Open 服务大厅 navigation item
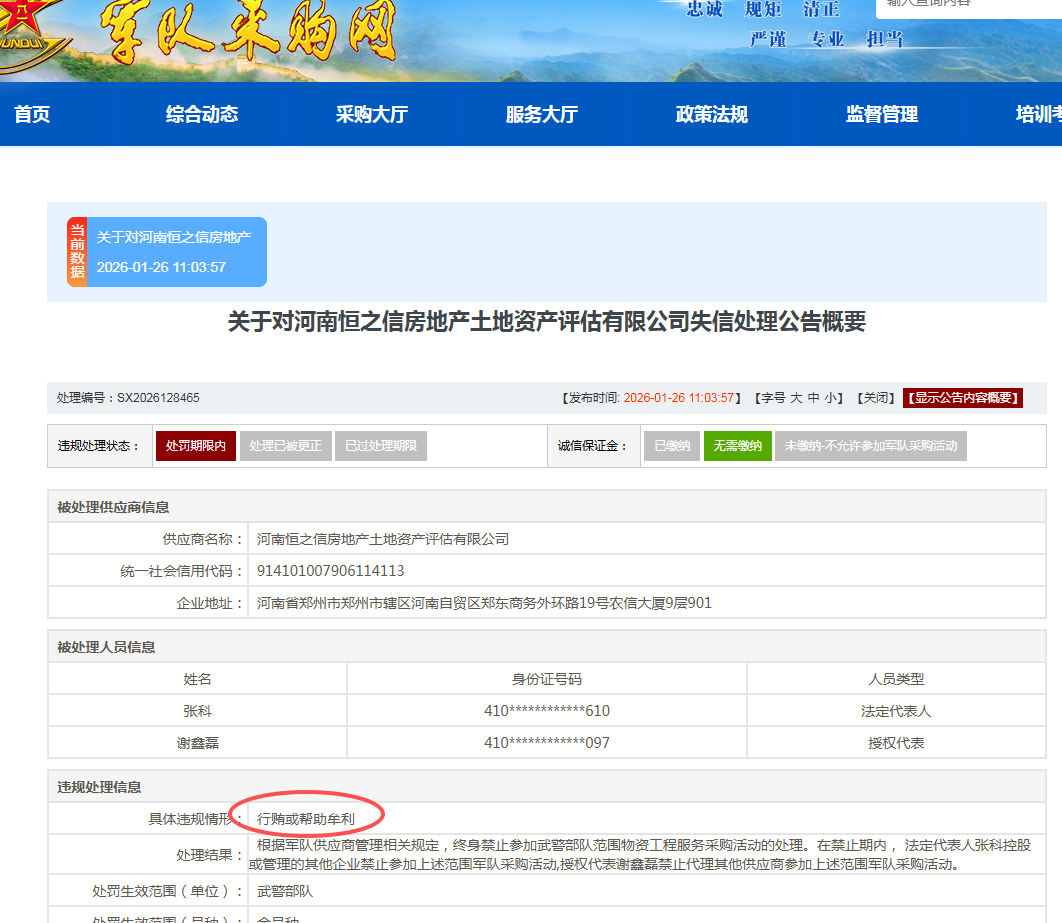Viewport: 1062px width, 923px height. 542,114
